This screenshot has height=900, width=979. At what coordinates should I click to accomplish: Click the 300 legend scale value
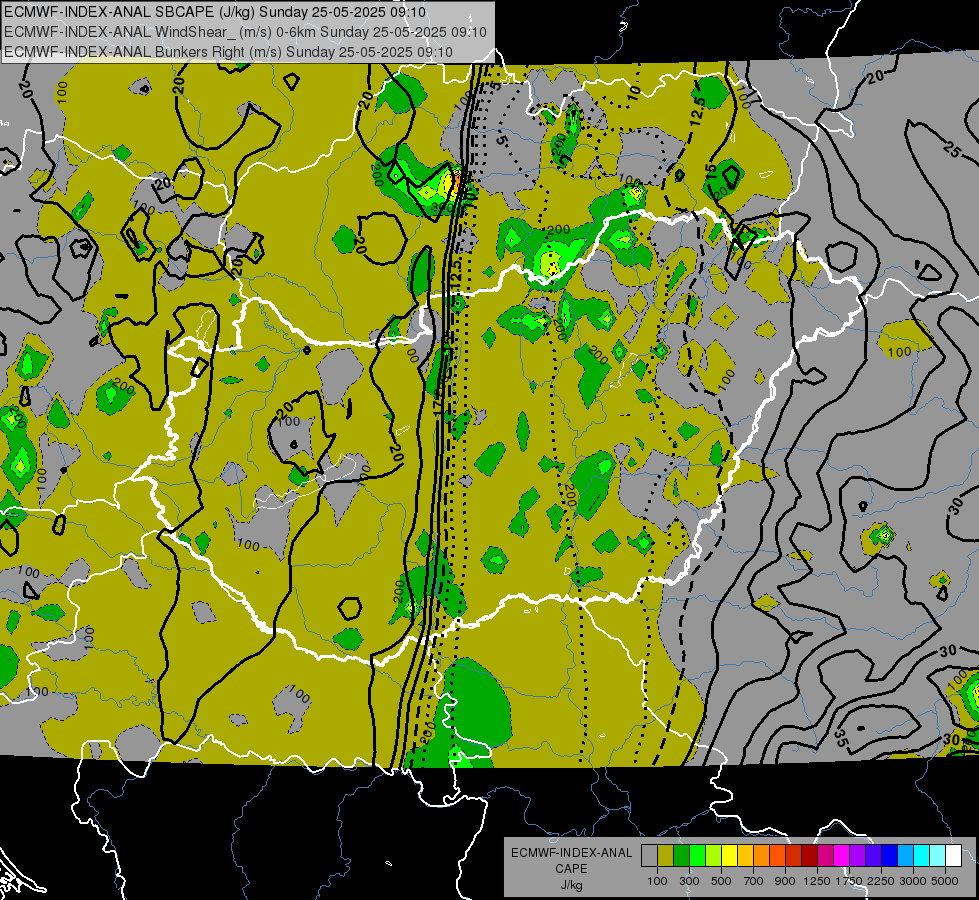coord(689,881)
